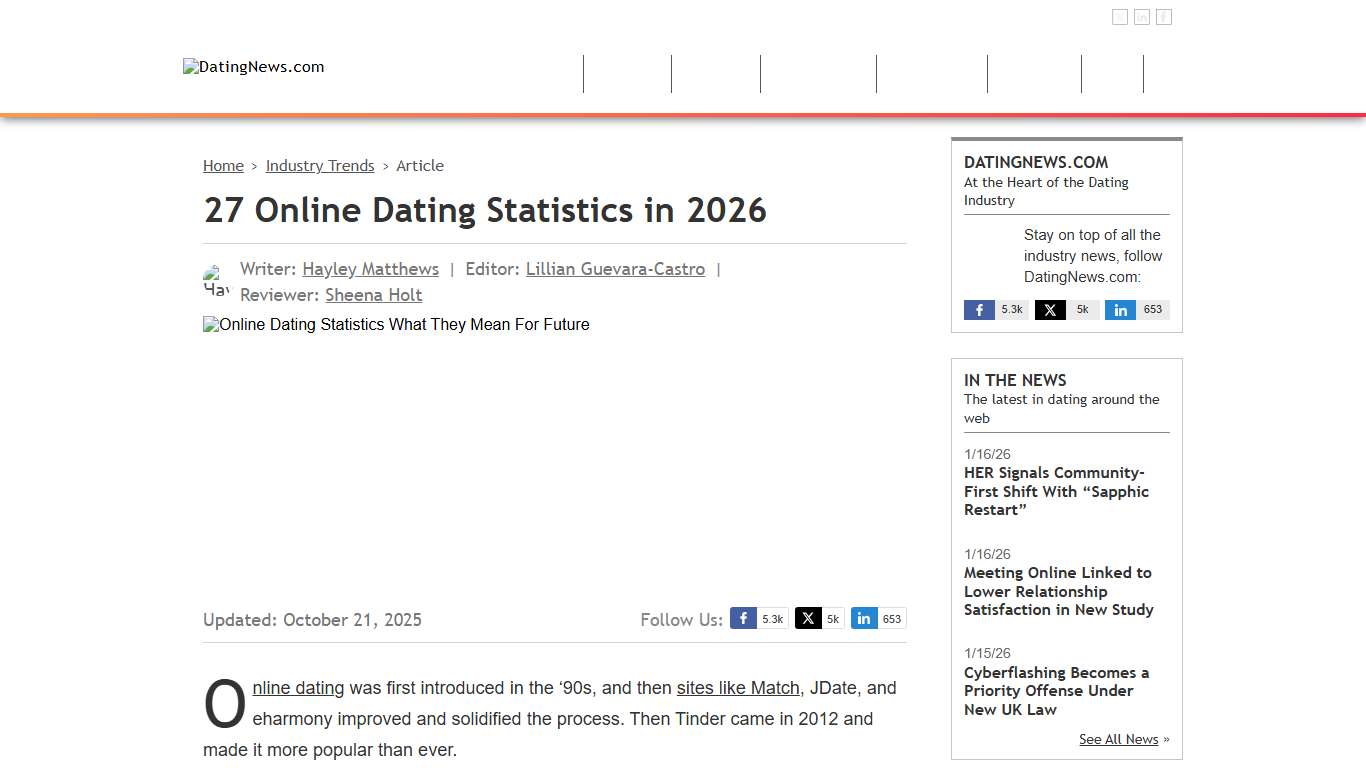Click the See All News link
Screen dimensions: 1366x768
point(1118,739)
